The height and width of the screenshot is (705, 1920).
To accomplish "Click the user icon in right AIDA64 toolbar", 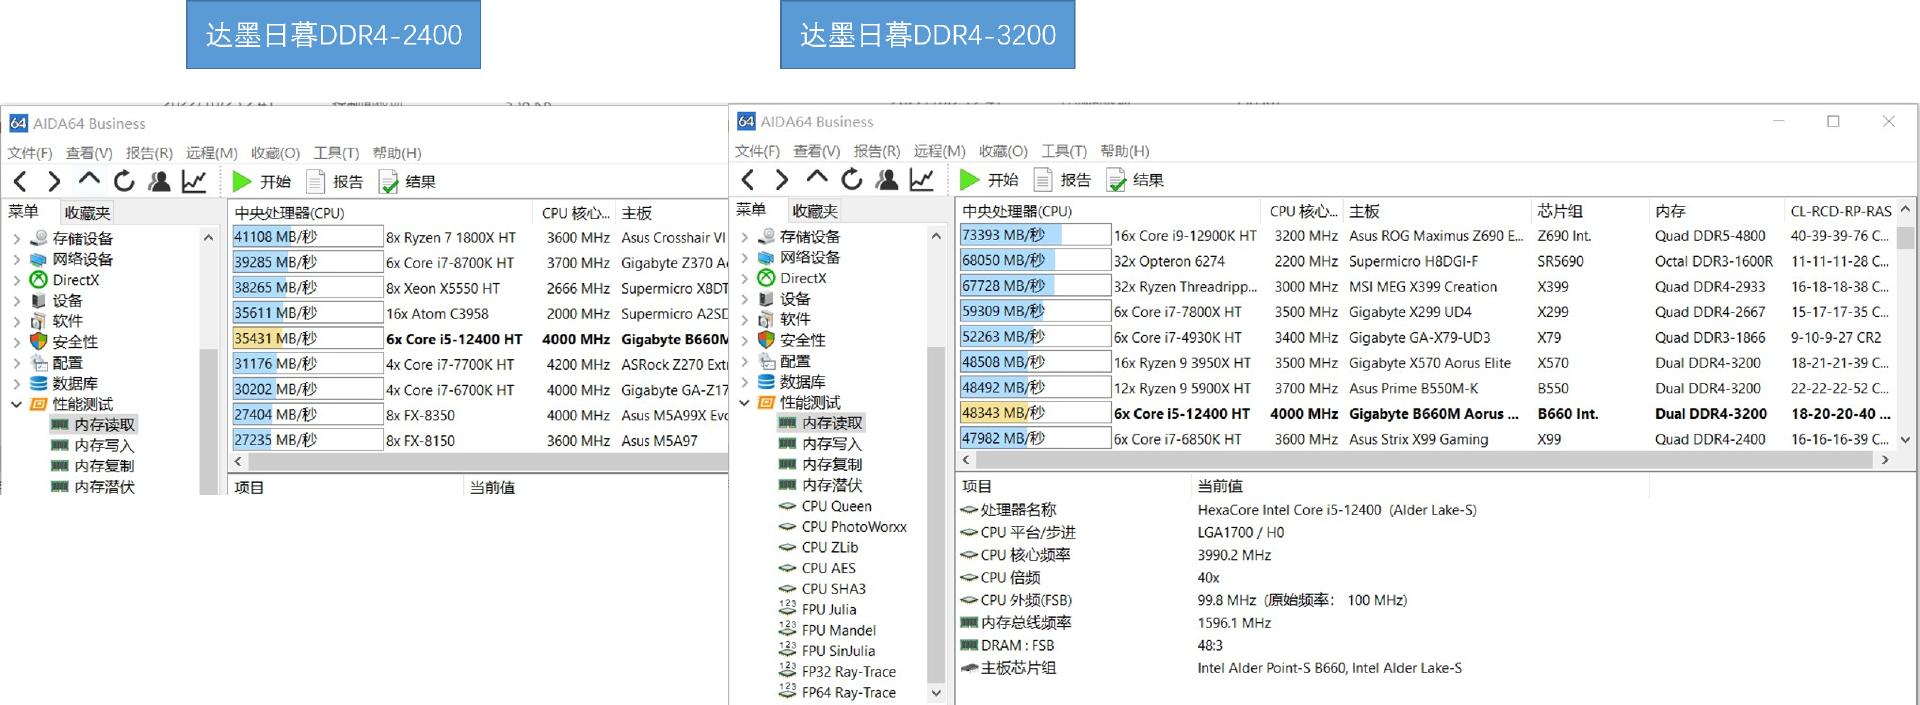I will (x=887, y=179).
